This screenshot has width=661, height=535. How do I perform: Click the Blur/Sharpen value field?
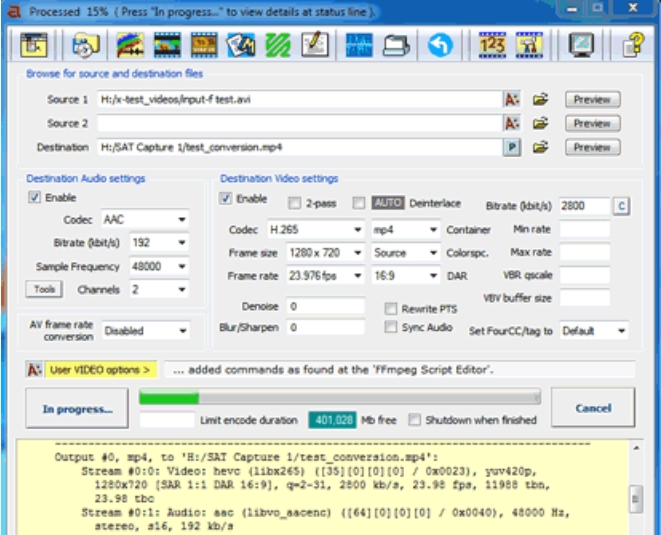point(325,328)
